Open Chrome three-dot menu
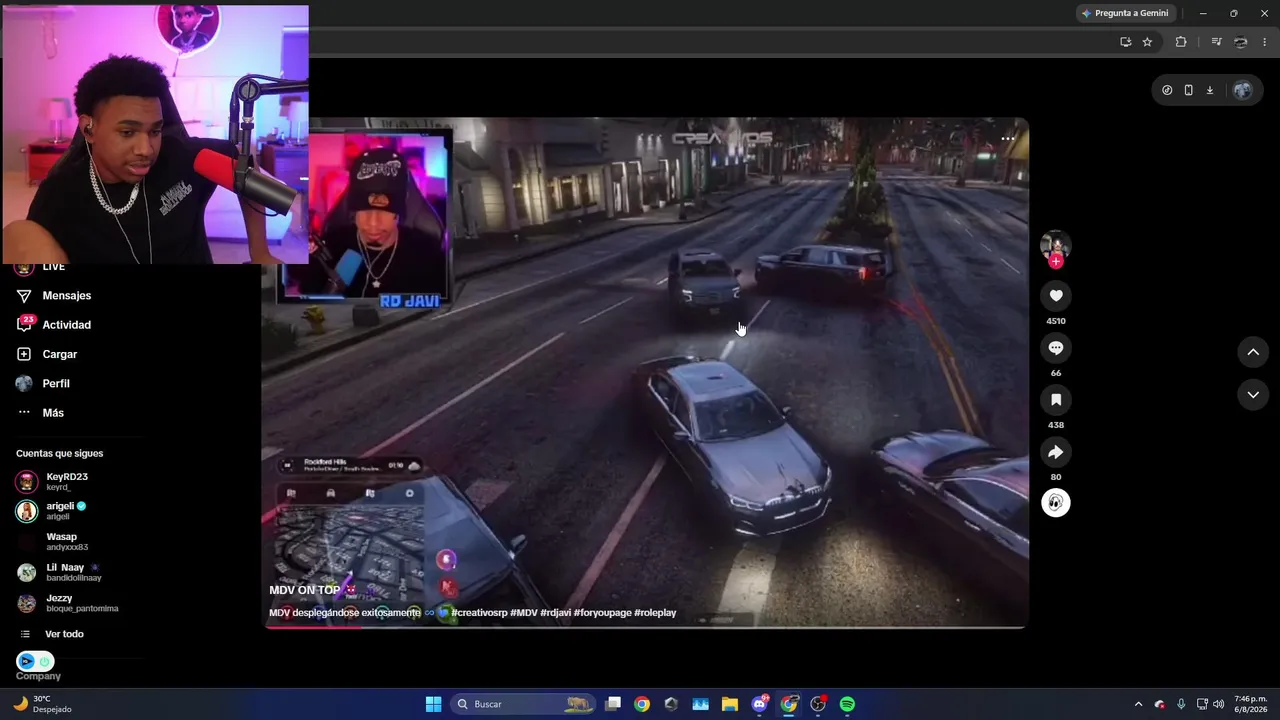1280x720 pixels. (1265, 42)
